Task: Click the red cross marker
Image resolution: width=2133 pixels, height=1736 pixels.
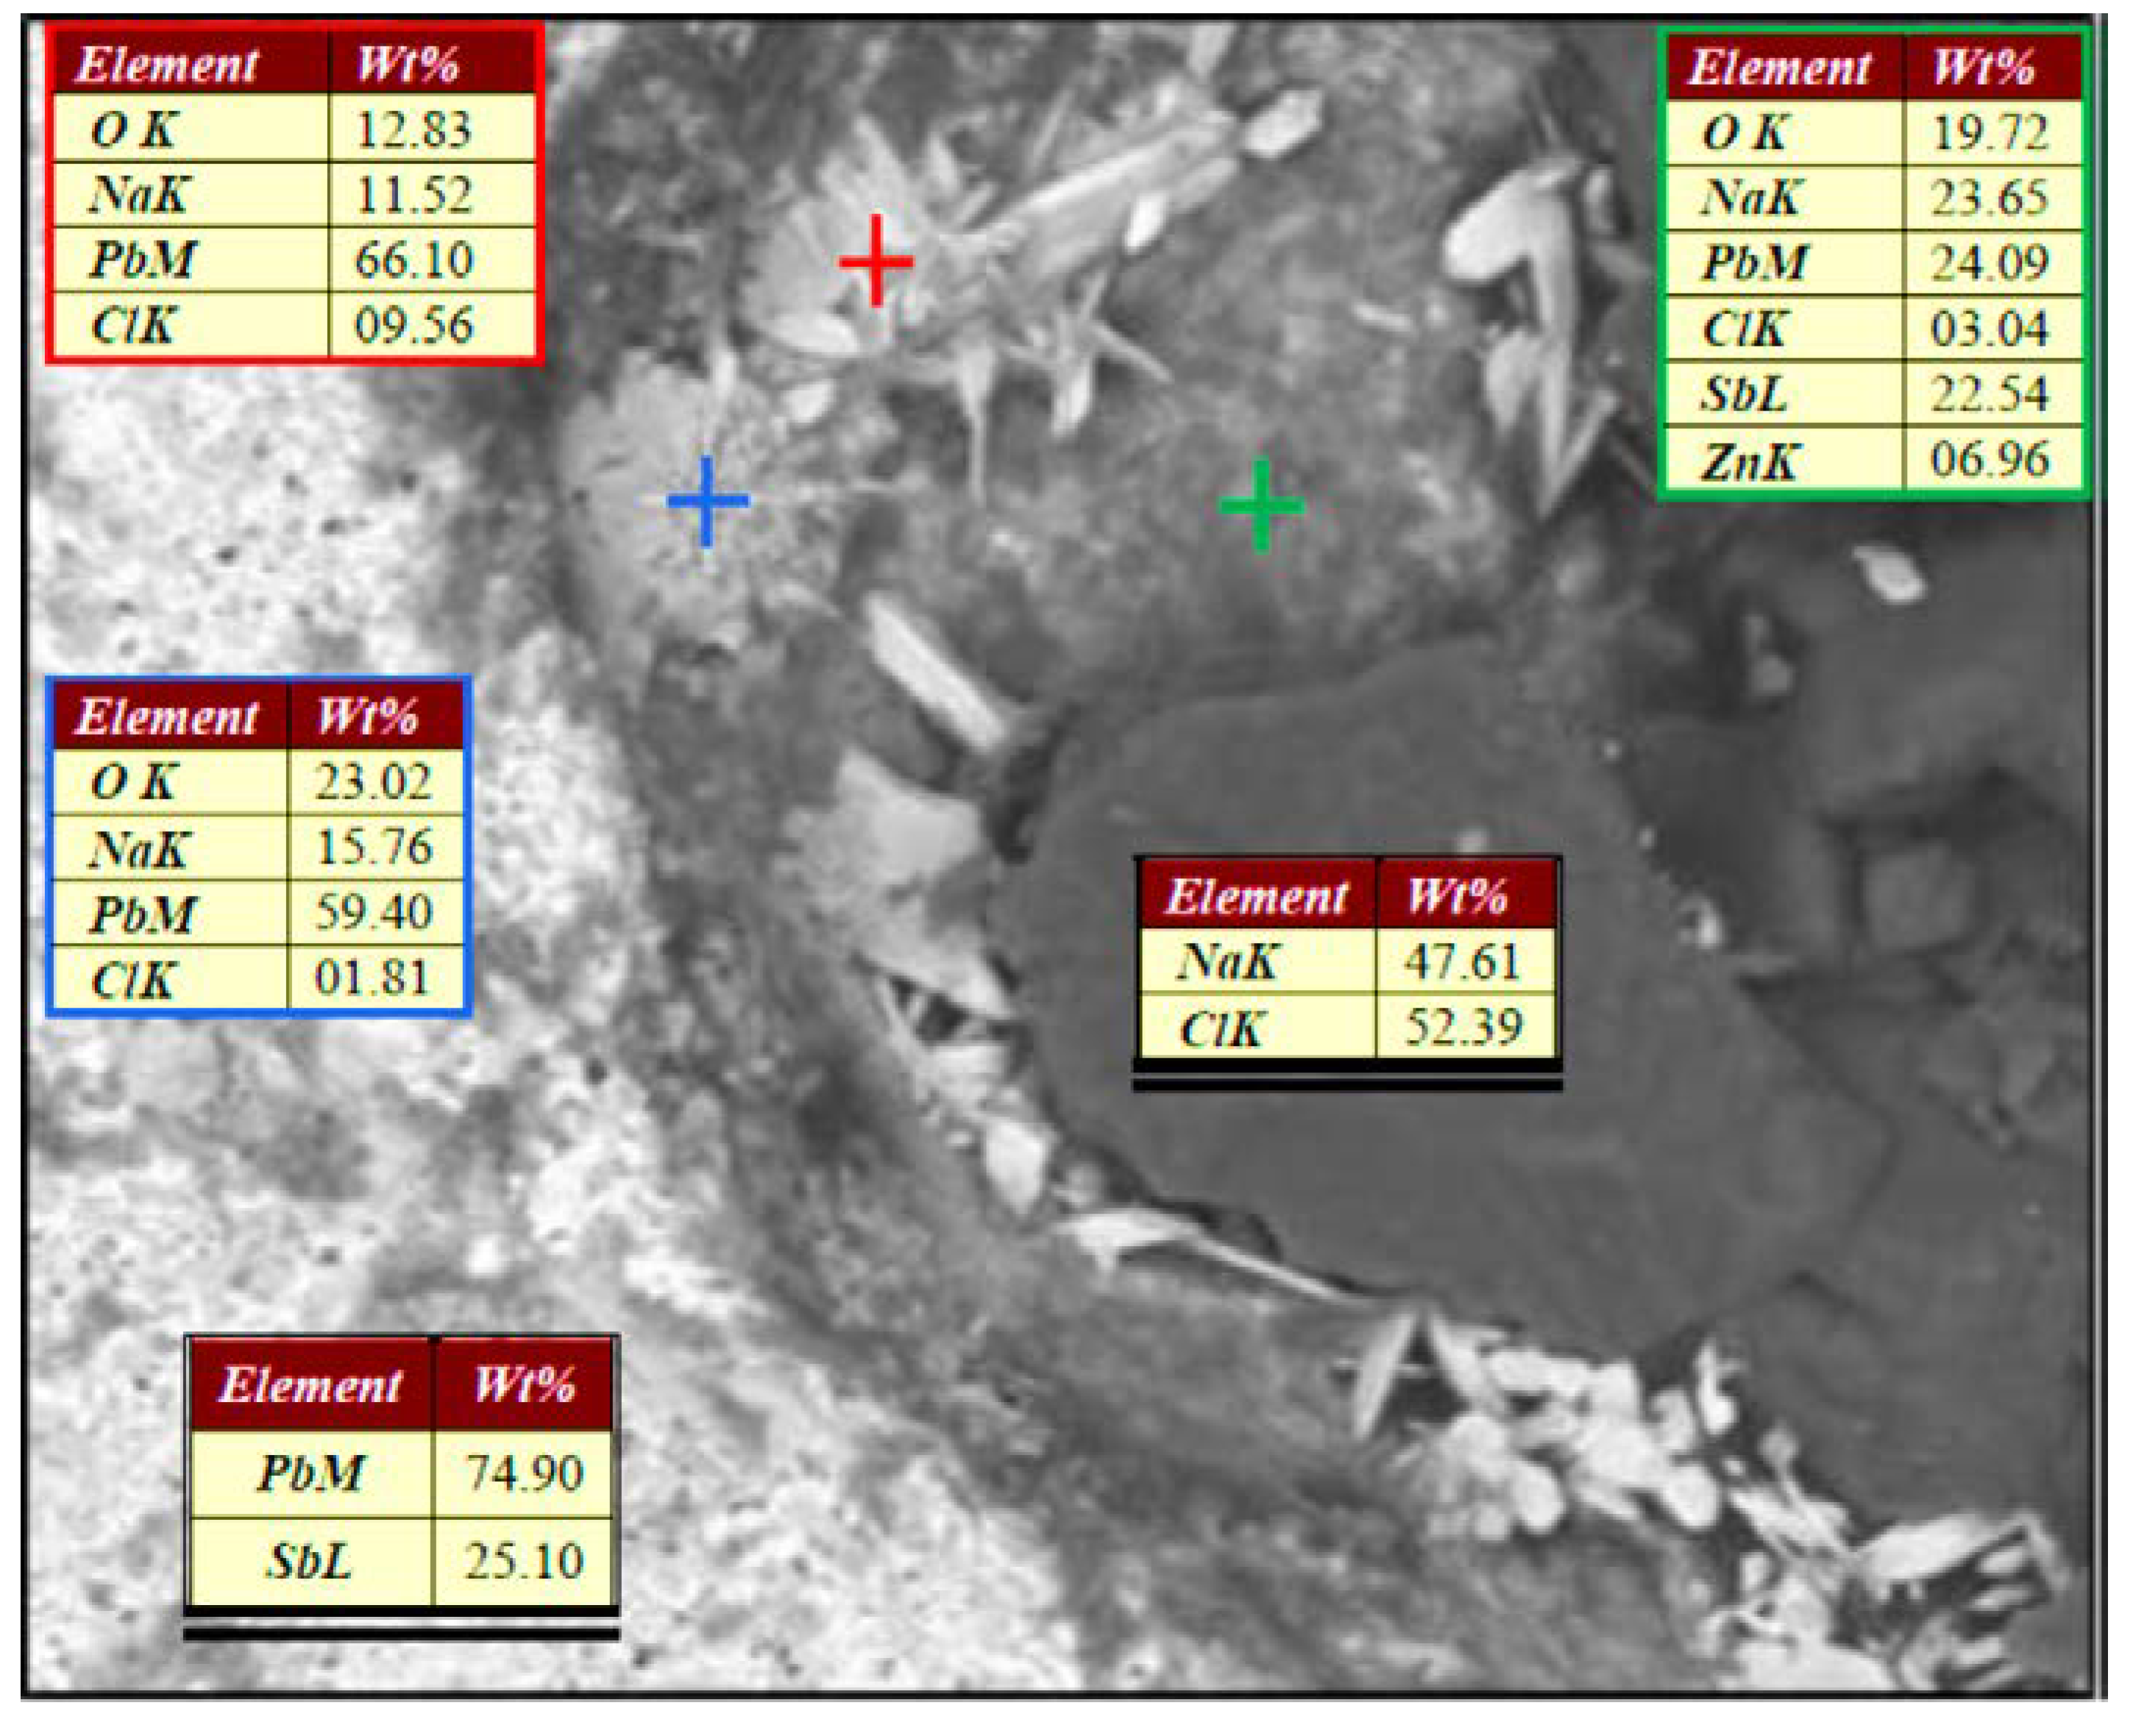Action: (876, 261)
